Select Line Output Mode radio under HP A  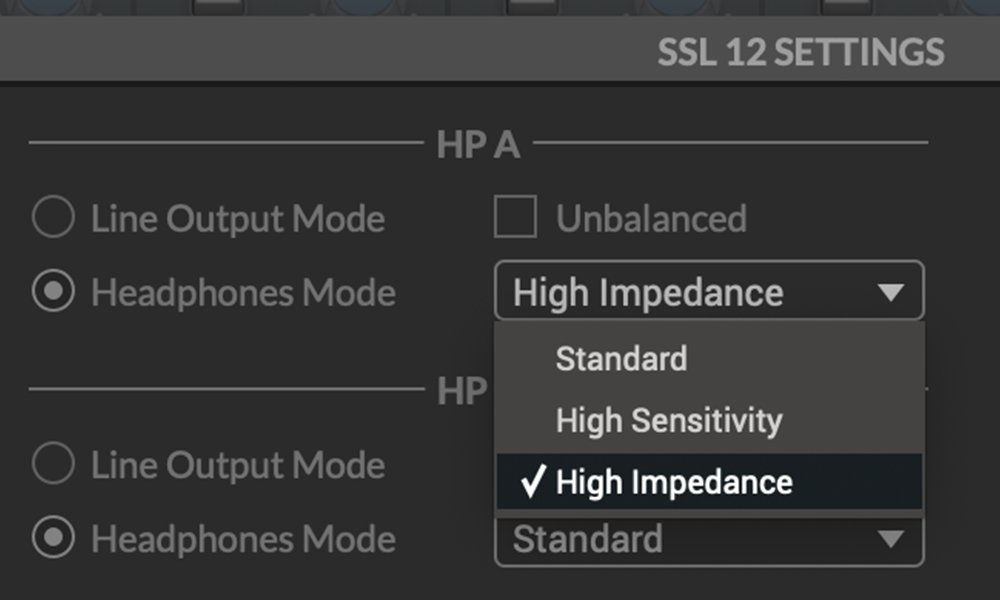coord(52,218)
